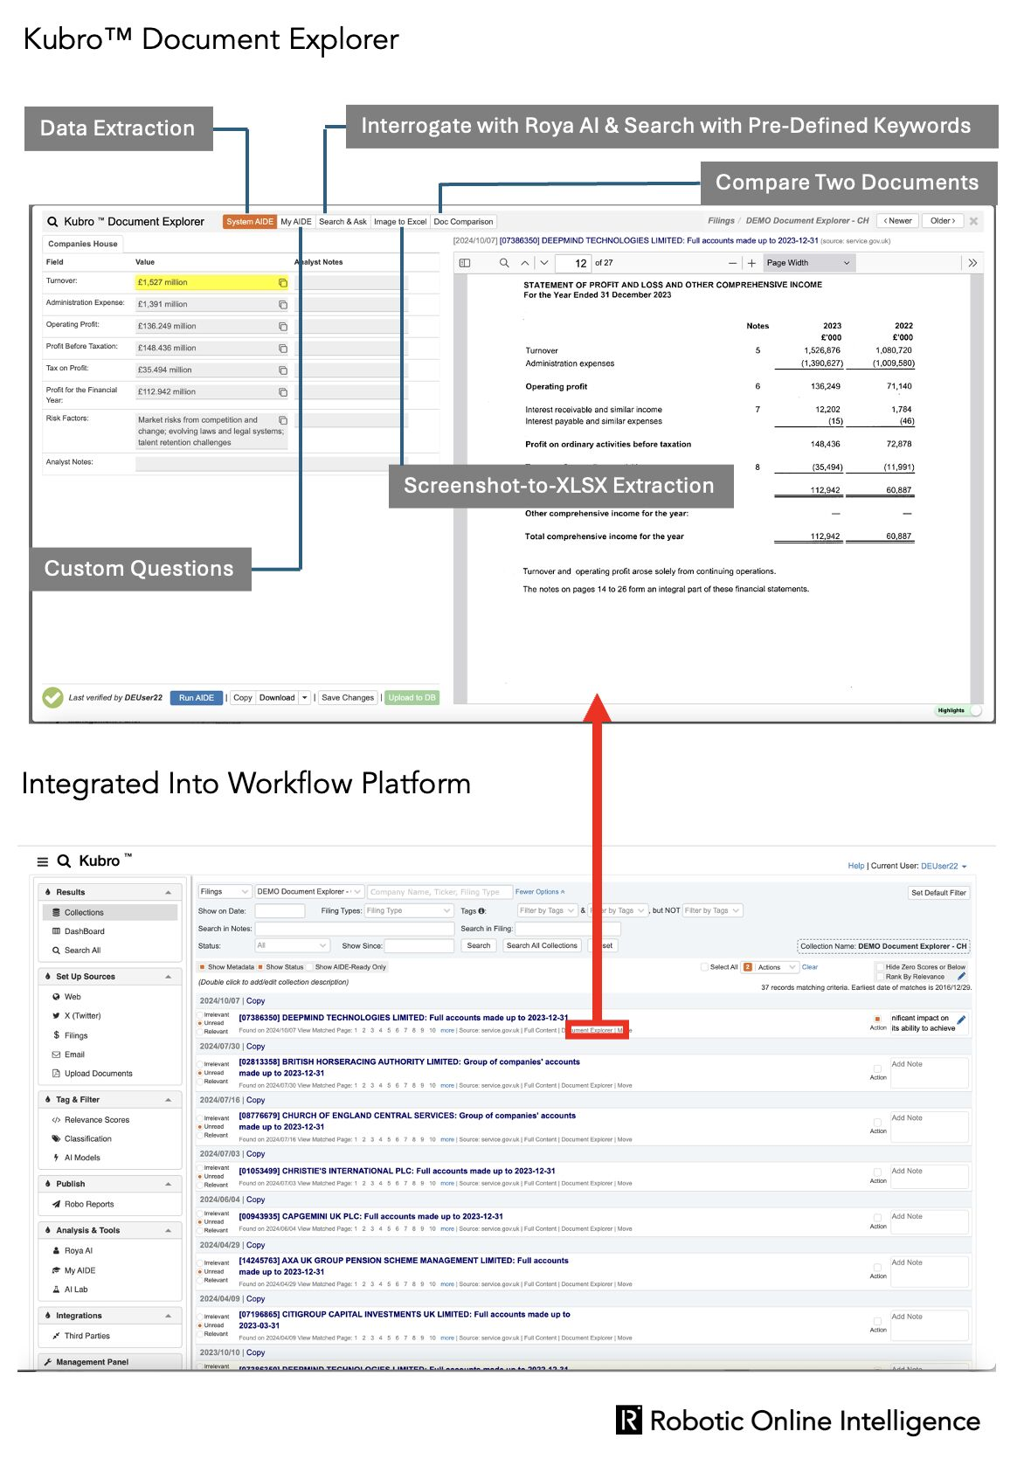Select the Collections icon in sidebar
The height and width of the screenshot is (1459, 1024).
tap(56, 911)
